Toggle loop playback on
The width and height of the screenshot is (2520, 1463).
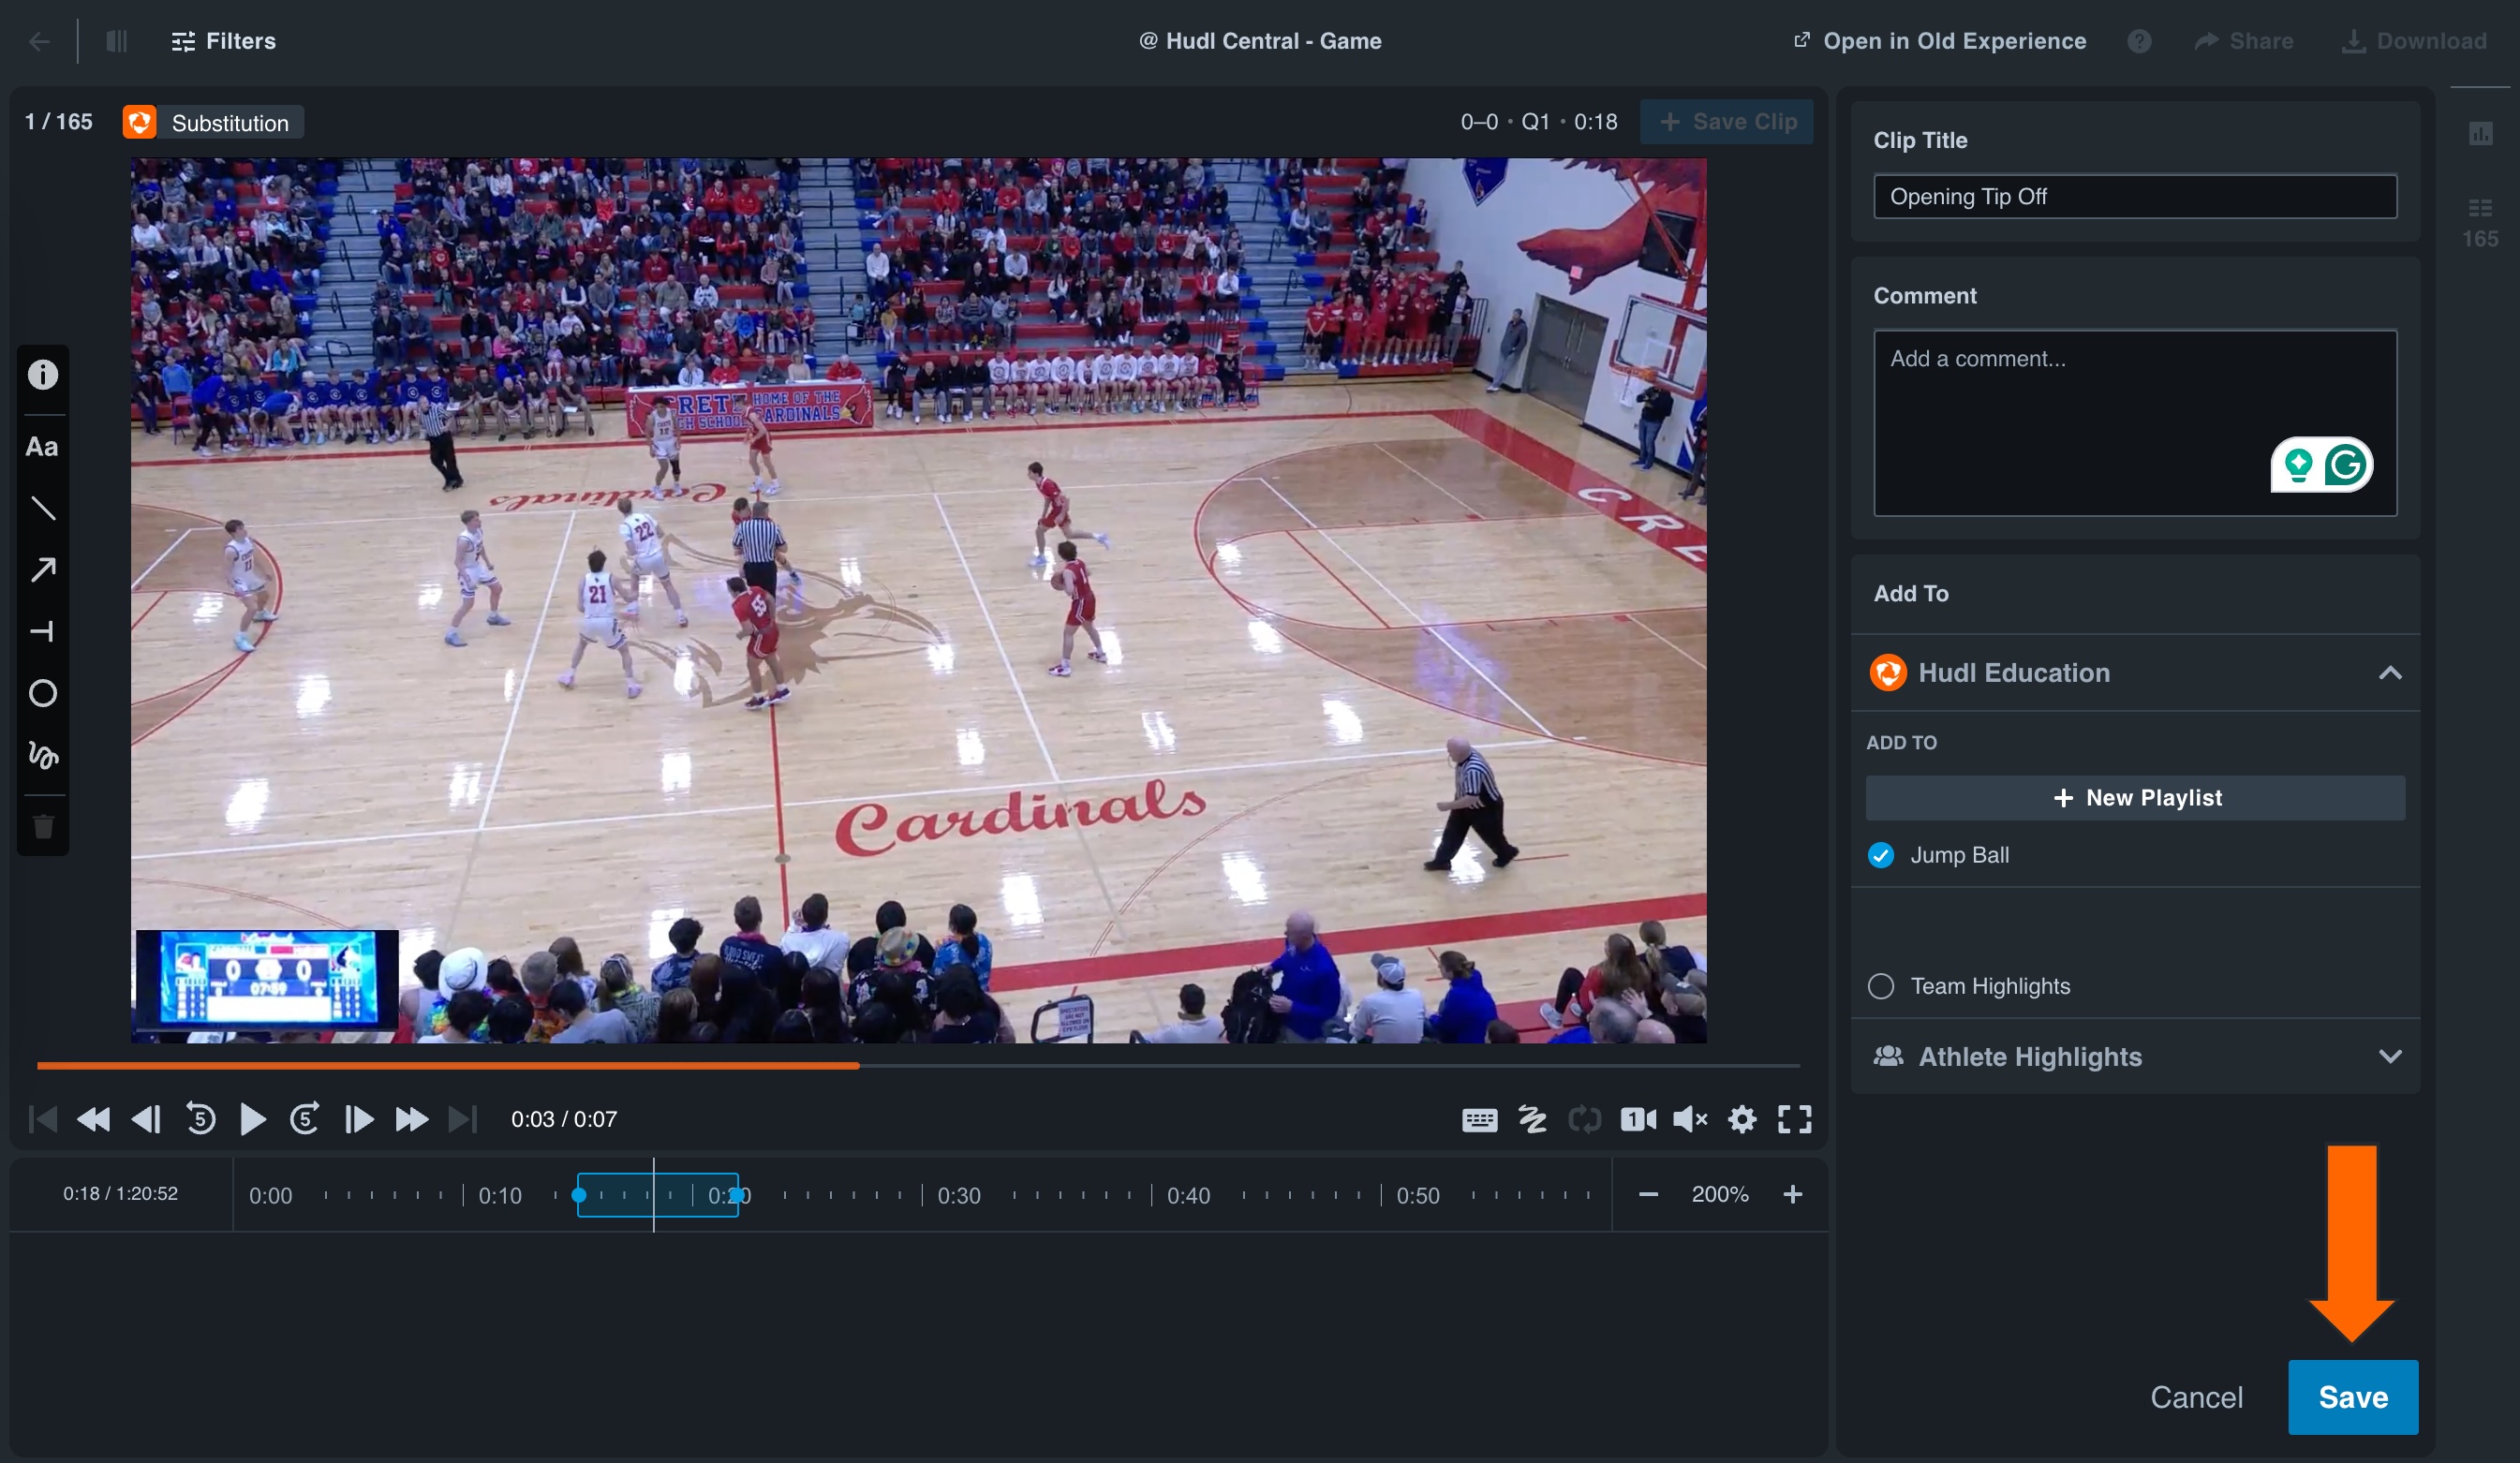tap(1586, 1119)
